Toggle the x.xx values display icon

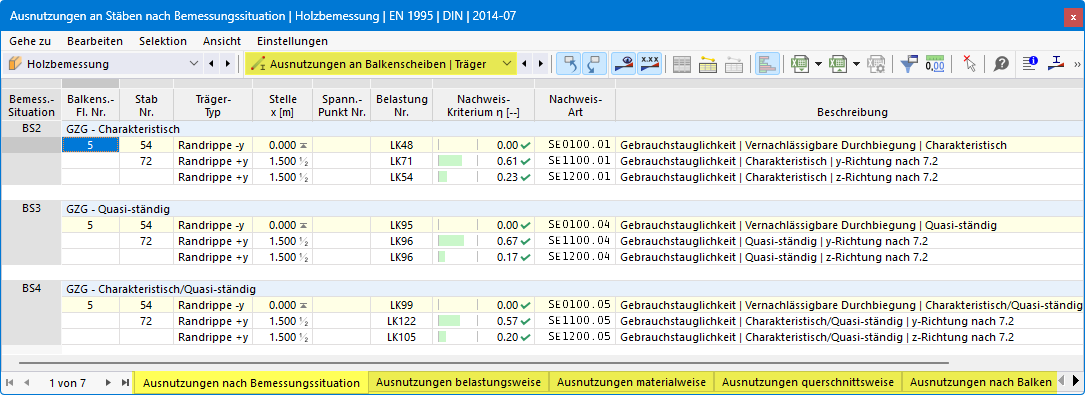tap(649, 64)
